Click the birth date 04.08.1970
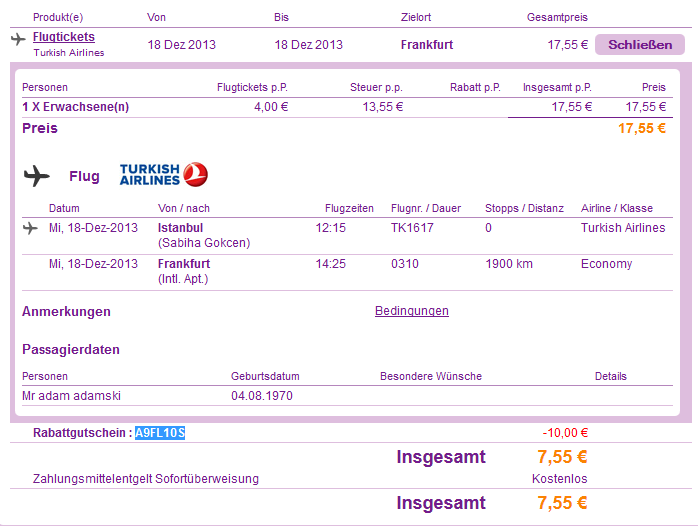 [262, 396]
